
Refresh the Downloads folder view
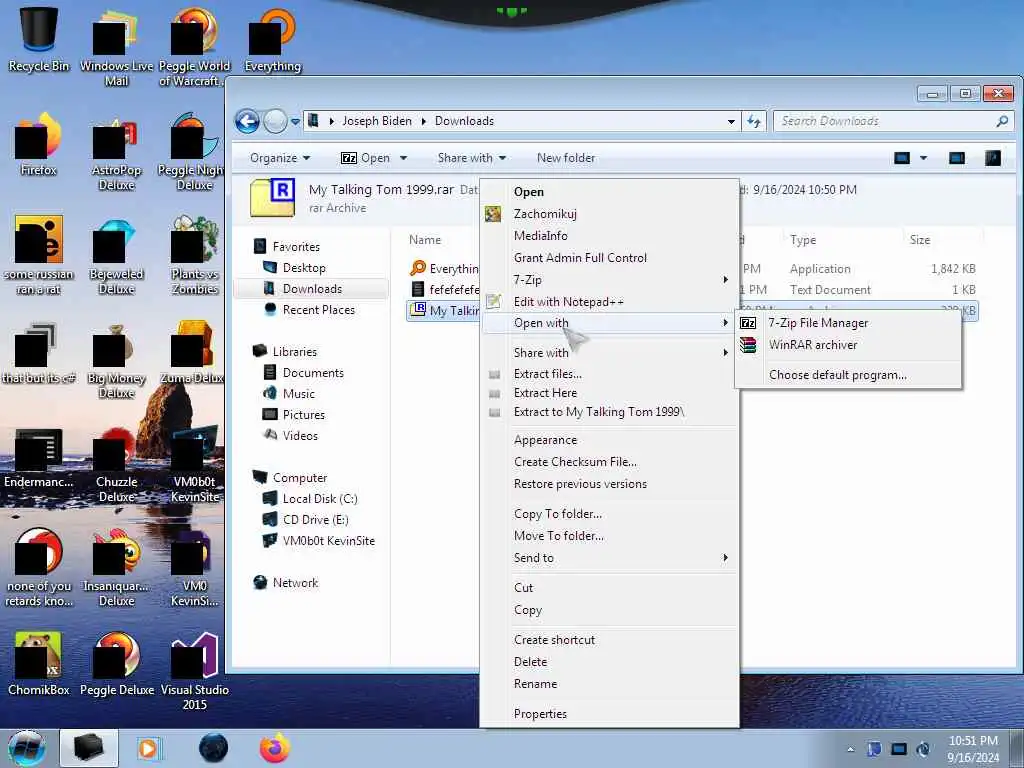pos(754,121)
